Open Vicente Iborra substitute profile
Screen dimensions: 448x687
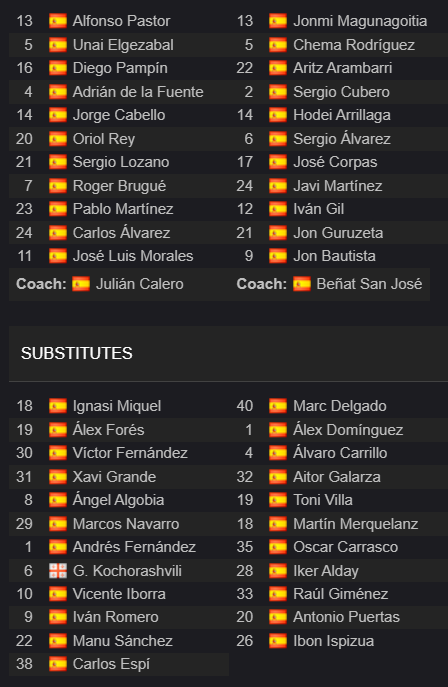click(119, 594)
